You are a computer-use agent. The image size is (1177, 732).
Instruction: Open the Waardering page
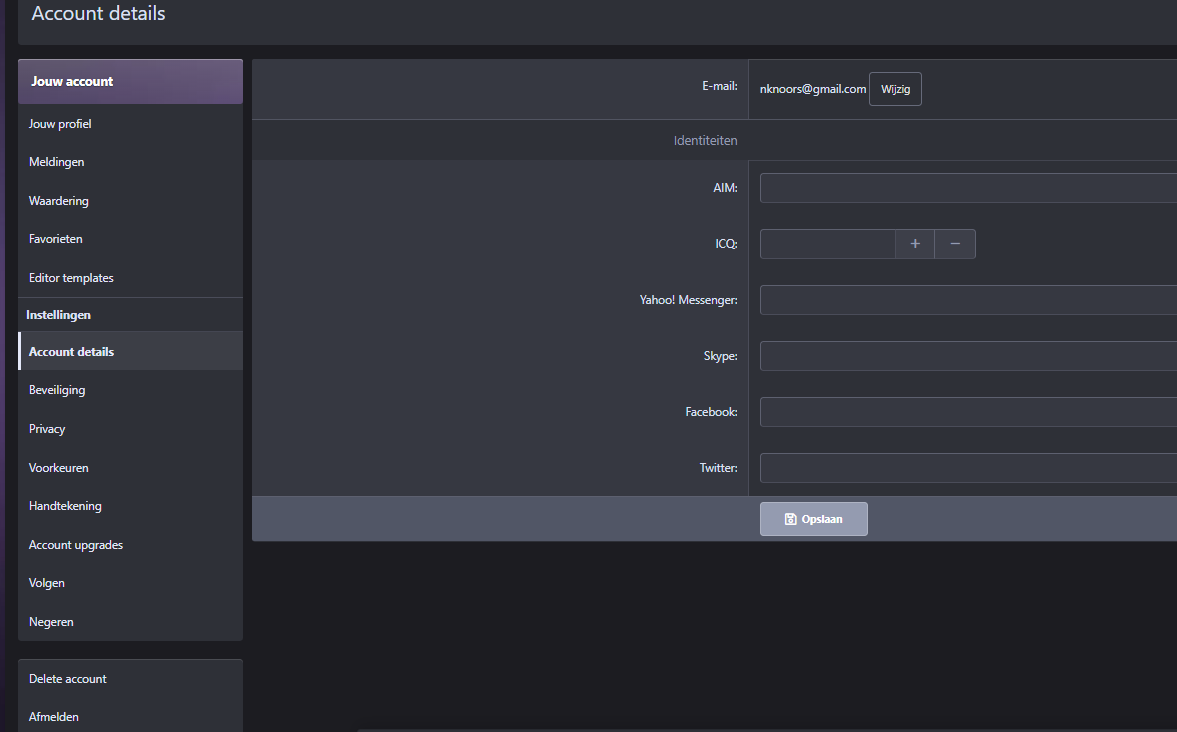tap(59, 201)
